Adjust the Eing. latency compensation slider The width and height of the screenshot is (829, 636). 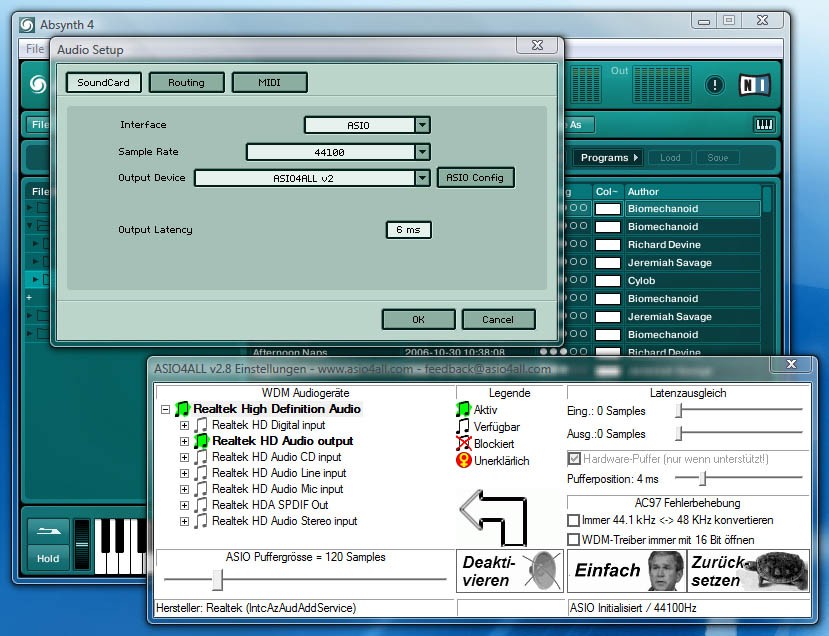click(x=679, y=410)
